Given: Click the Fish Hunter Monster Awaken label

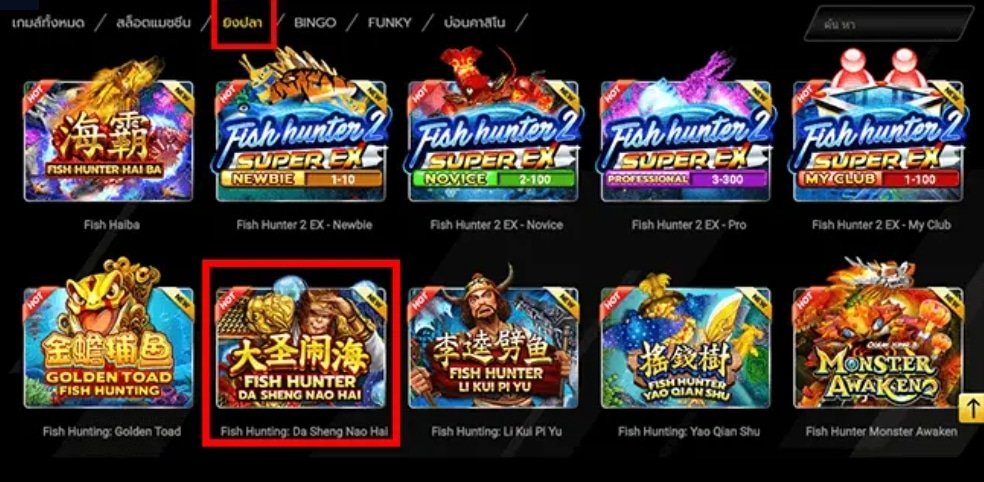Looking at the screenshot, I should [881, 431].
